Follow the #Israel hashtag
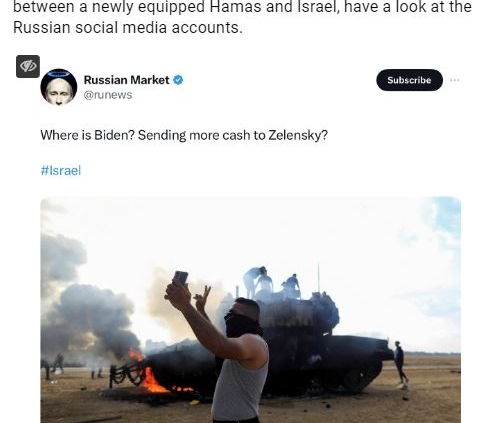 (61, 171)
